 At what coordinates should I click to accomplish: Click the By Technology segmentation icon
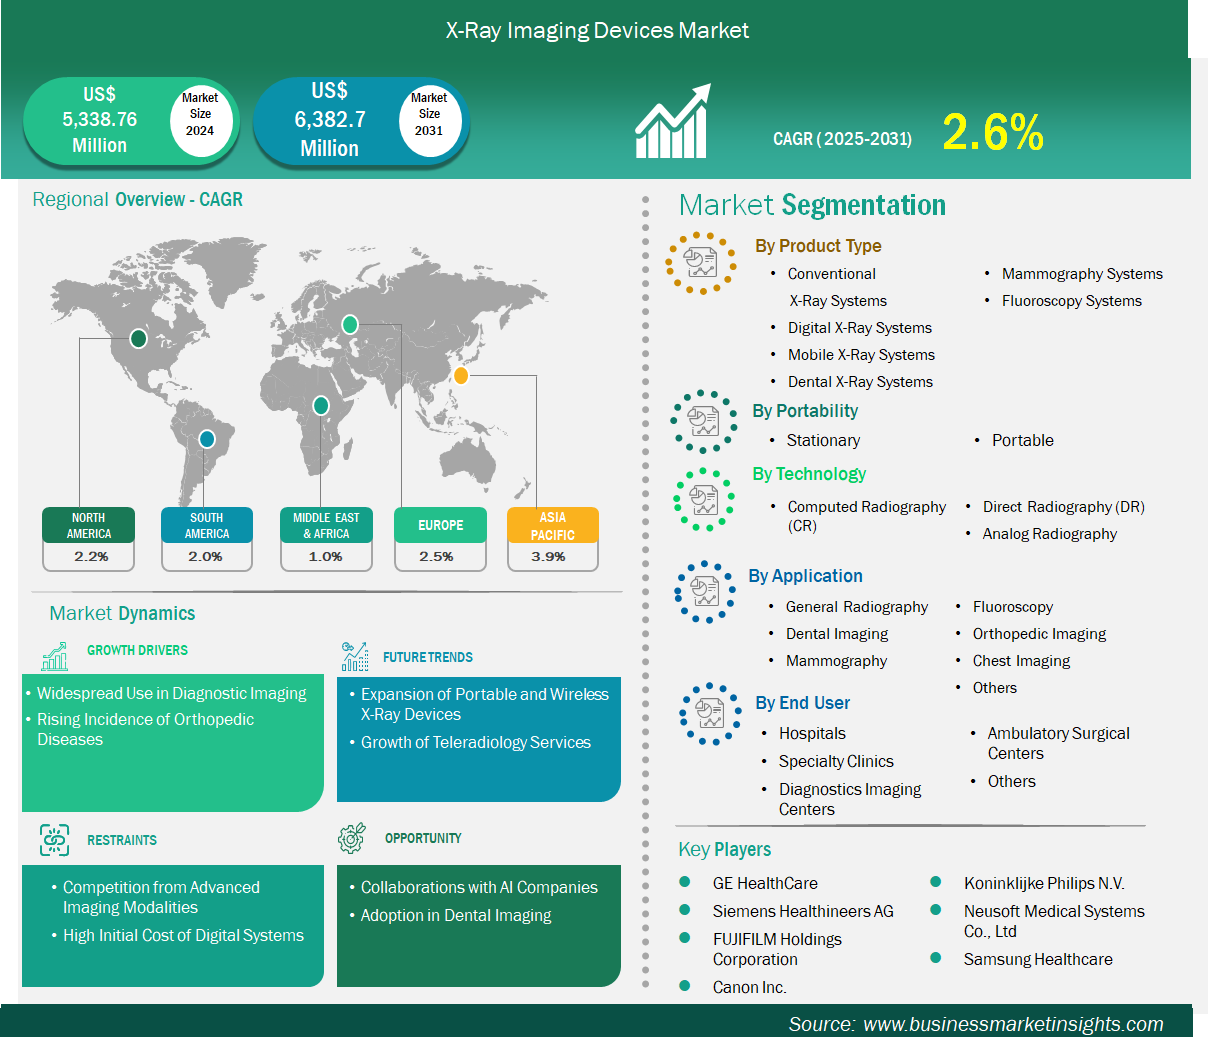coord(704,499)
